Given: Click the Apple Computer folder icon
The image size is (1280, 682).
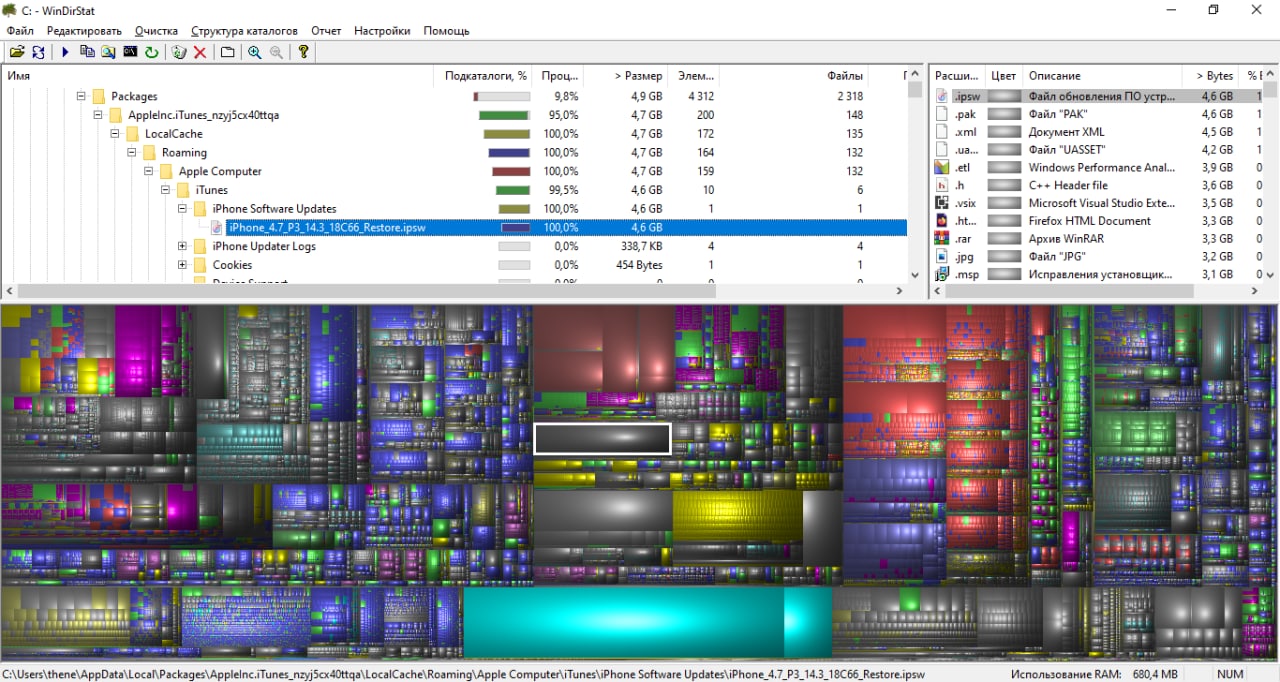Looking at the screenshot, I should (x=166, y=171).
